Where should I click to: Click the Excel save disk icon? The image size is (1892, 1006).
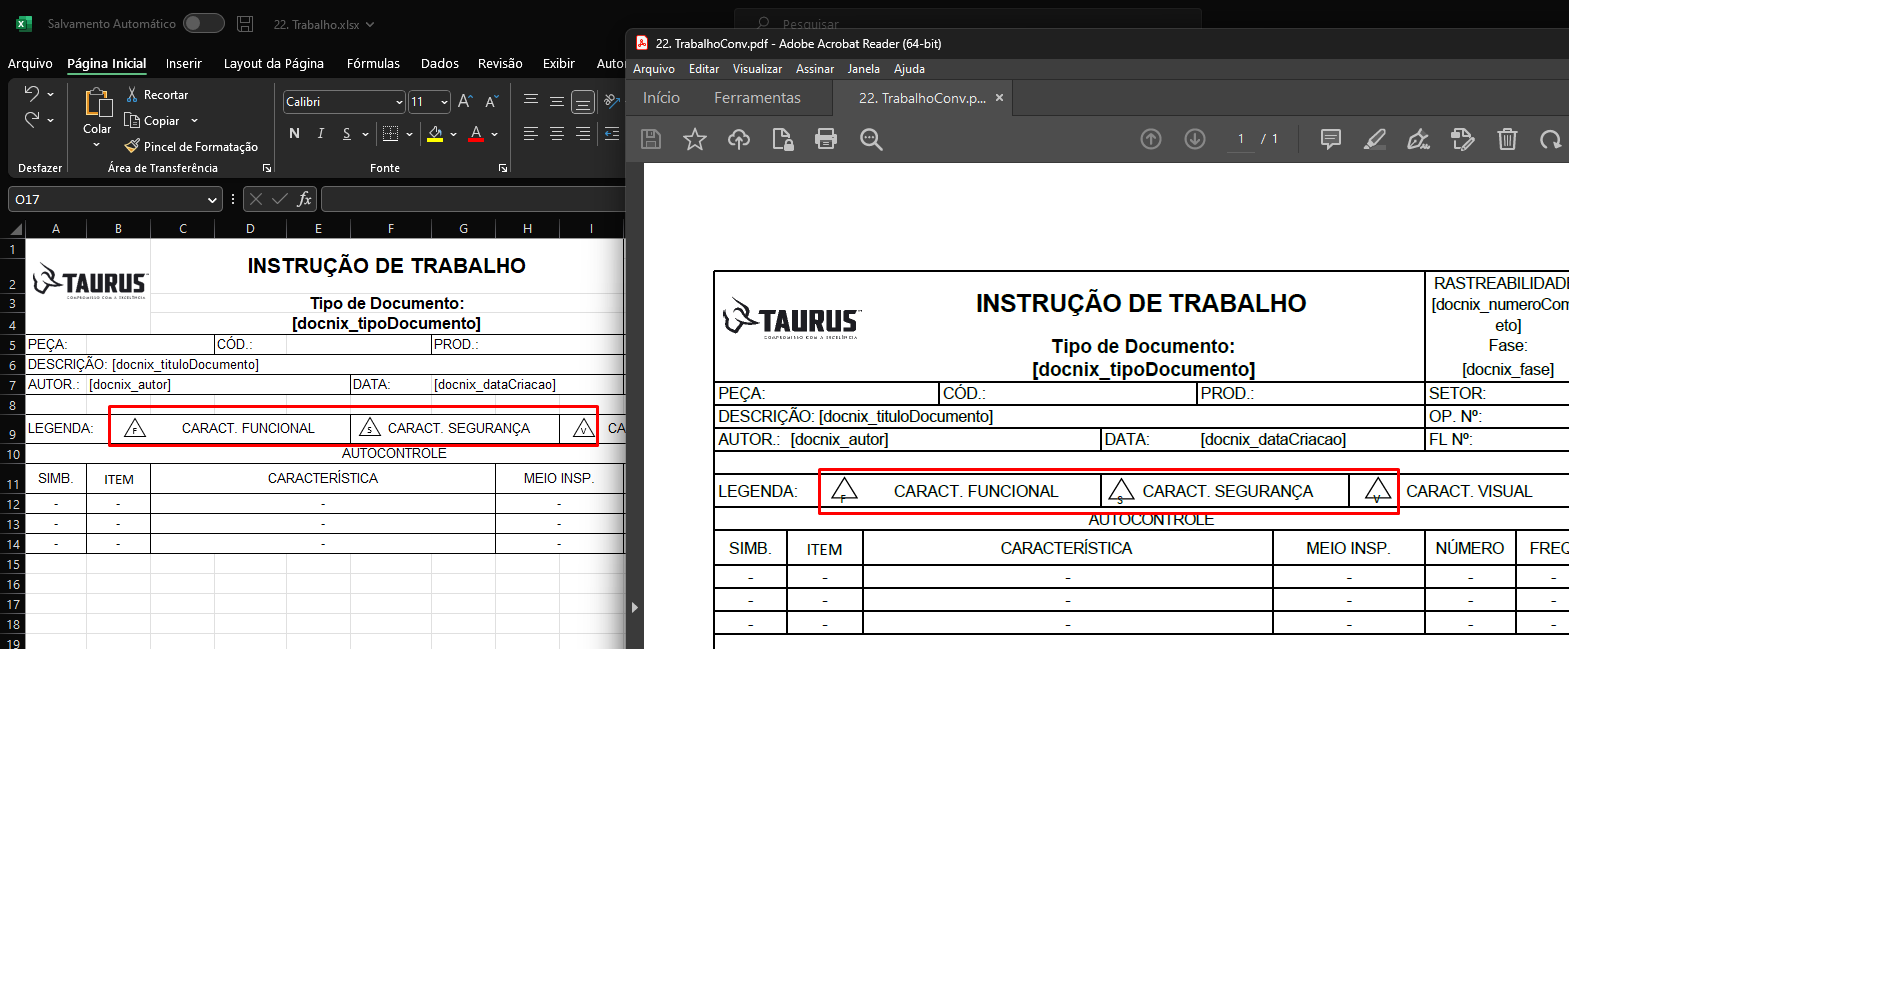click(245, 24)
